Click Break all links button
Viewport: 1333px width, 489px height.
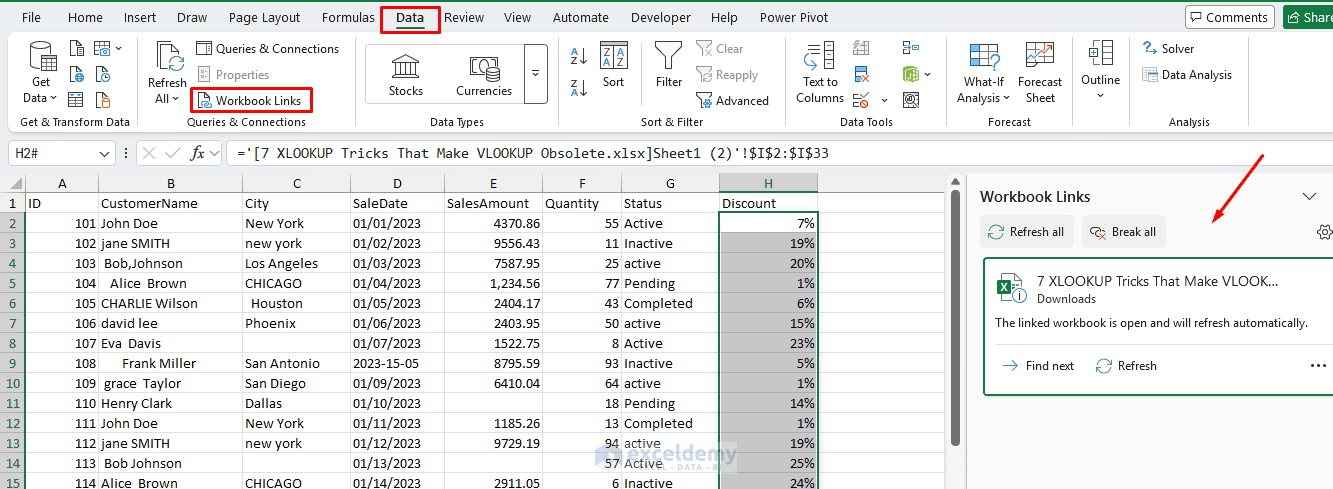click(1123, 231)
